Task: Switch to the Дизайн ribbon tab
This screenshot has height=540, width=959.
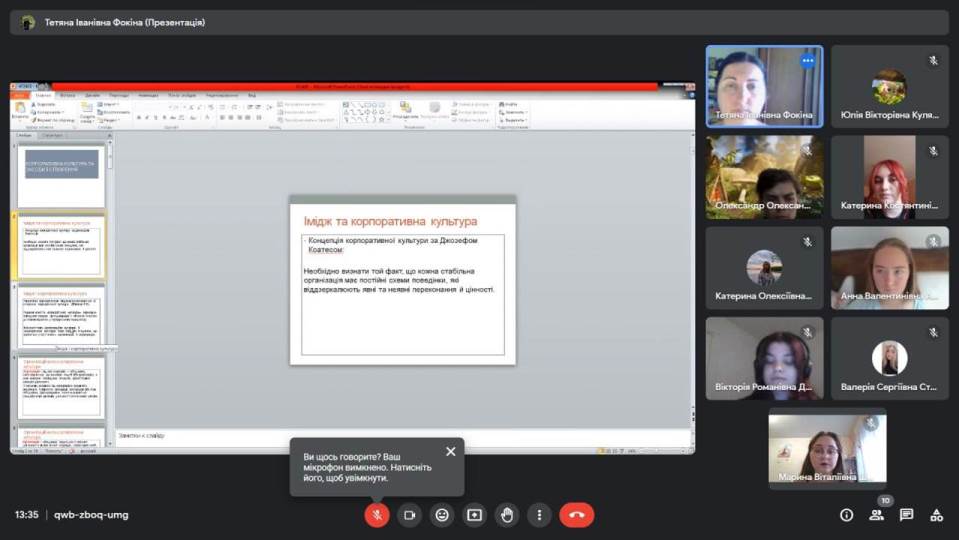Action: (x=92, y=95)
